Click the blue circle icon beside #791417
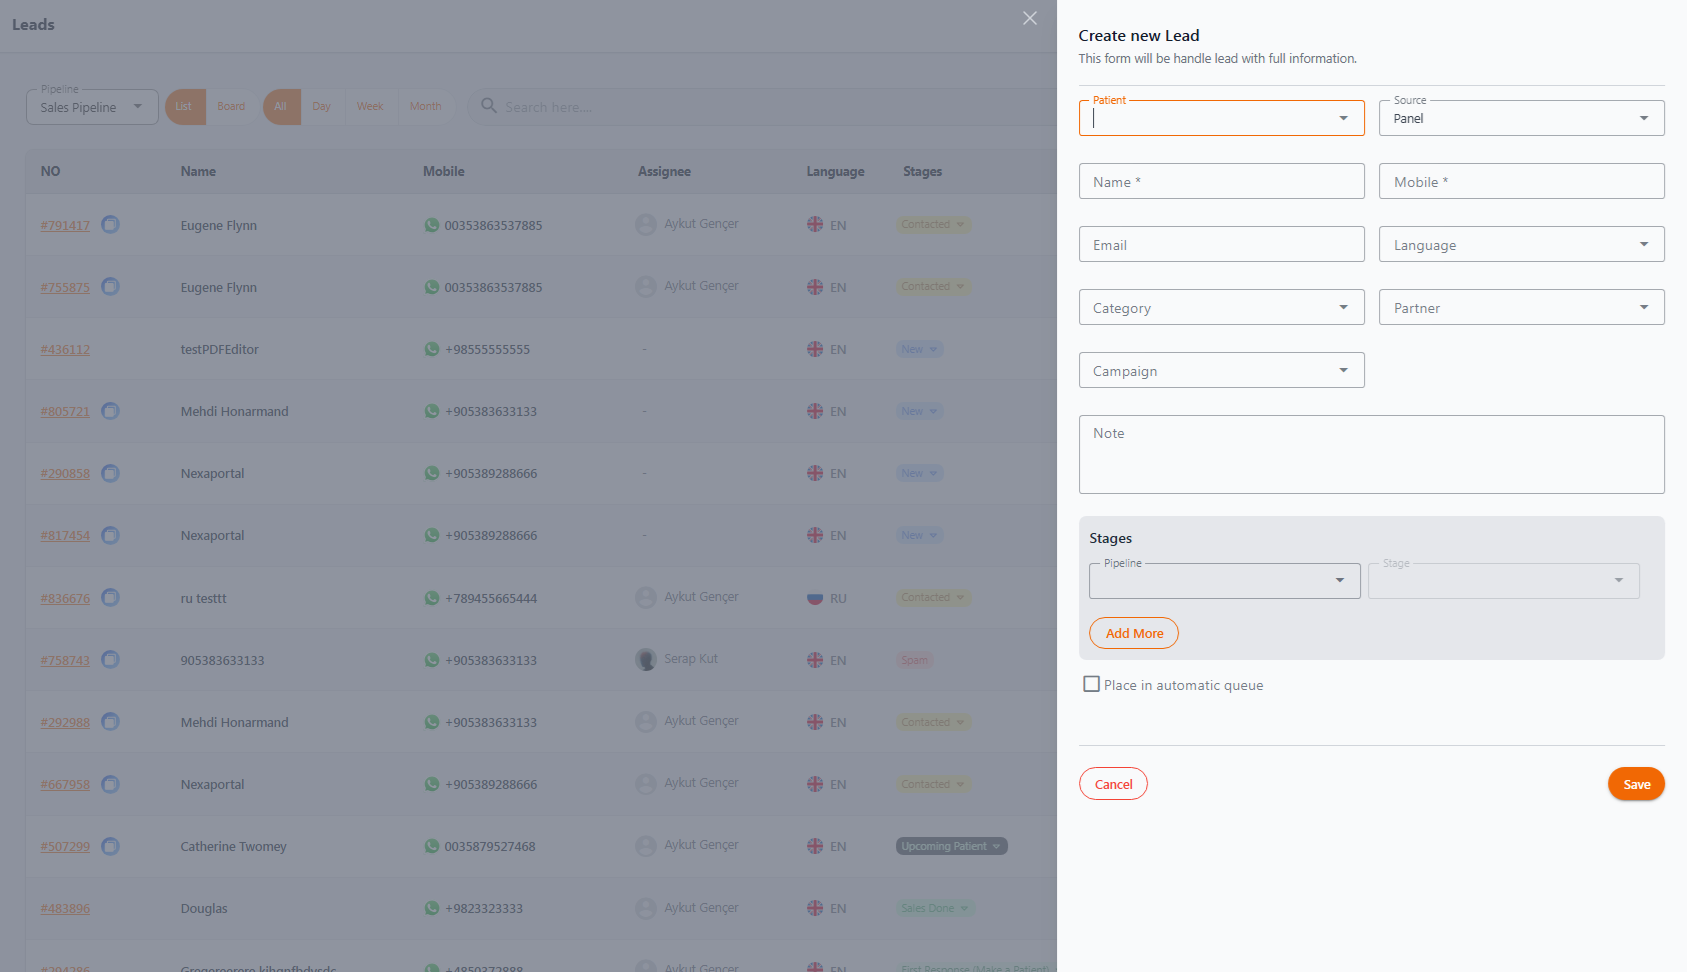Viewport: 1687px width, 972px height. point(111,224)
